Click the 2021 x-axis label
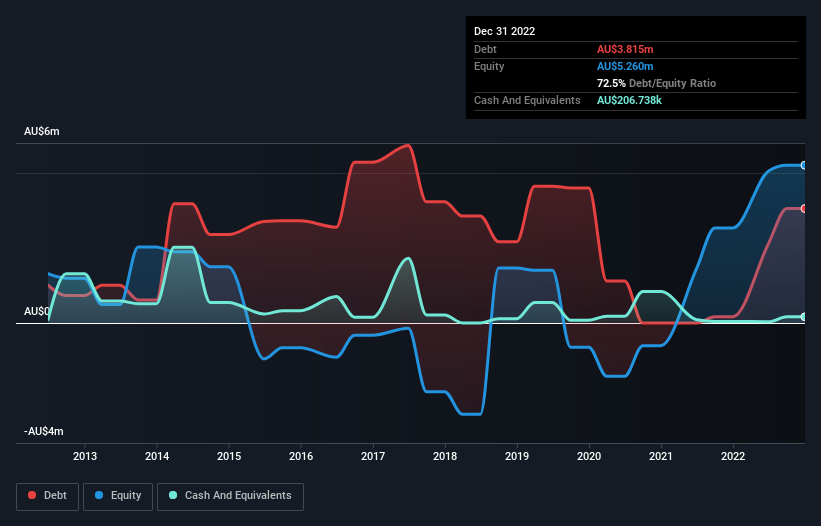This screenshot has height=526, width=821. [x=661, y=456]
